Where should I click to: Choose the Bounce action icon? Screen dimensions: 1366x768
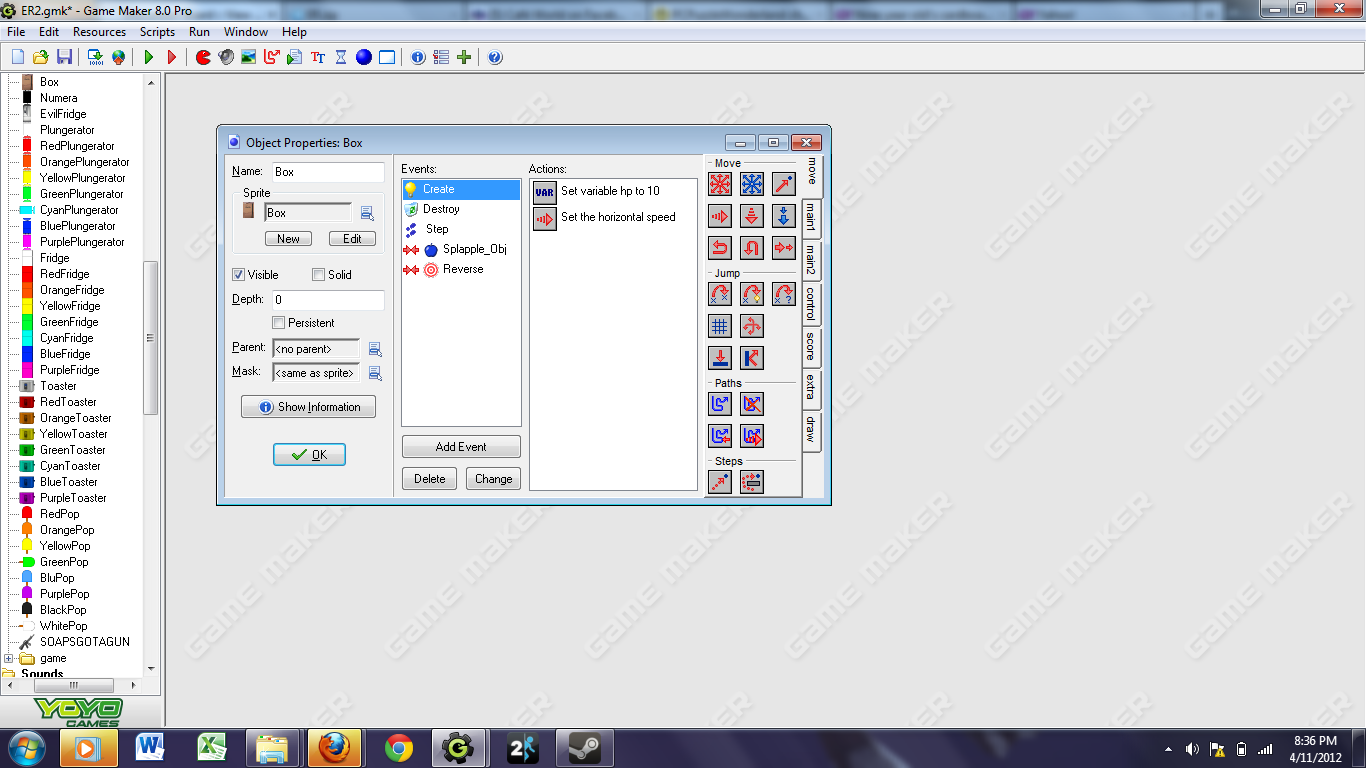click(752, 358)
